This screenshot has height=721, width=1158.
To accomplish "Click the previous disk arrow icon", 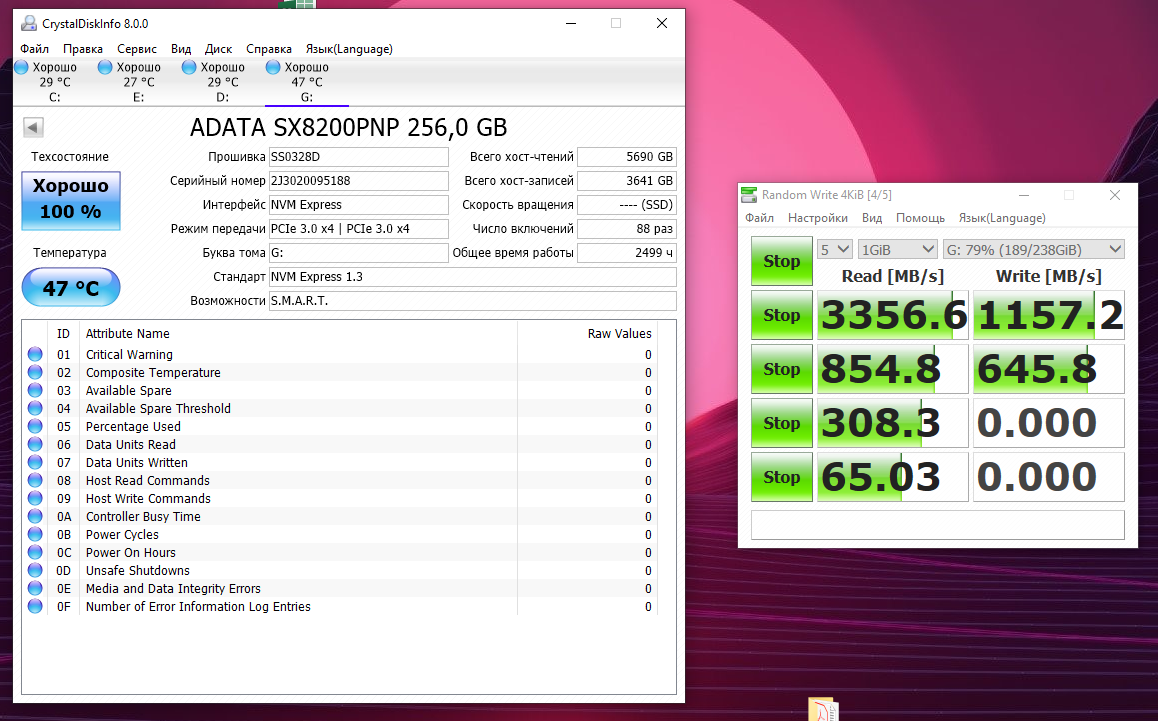I will (33, 127).
